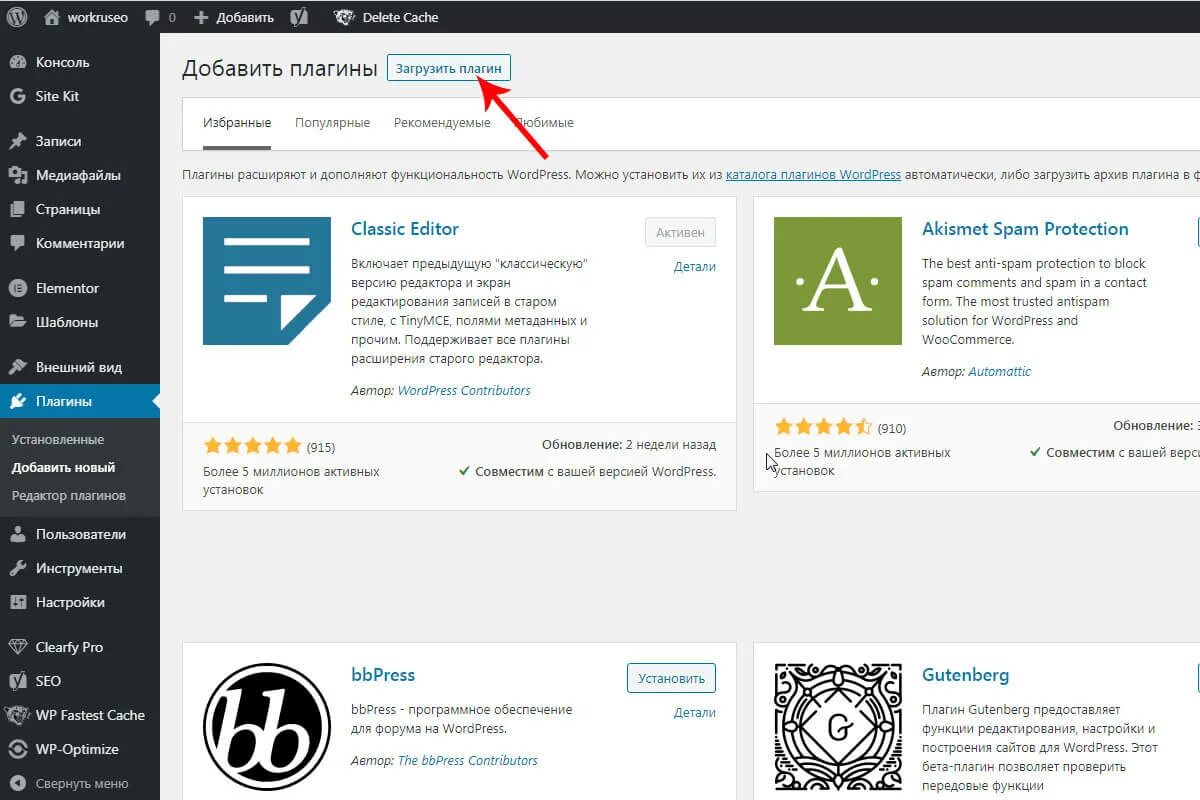Viewport: 1200px width, 800px height.
Task: Click the Шаблоны folder icon
Action: 17,322
